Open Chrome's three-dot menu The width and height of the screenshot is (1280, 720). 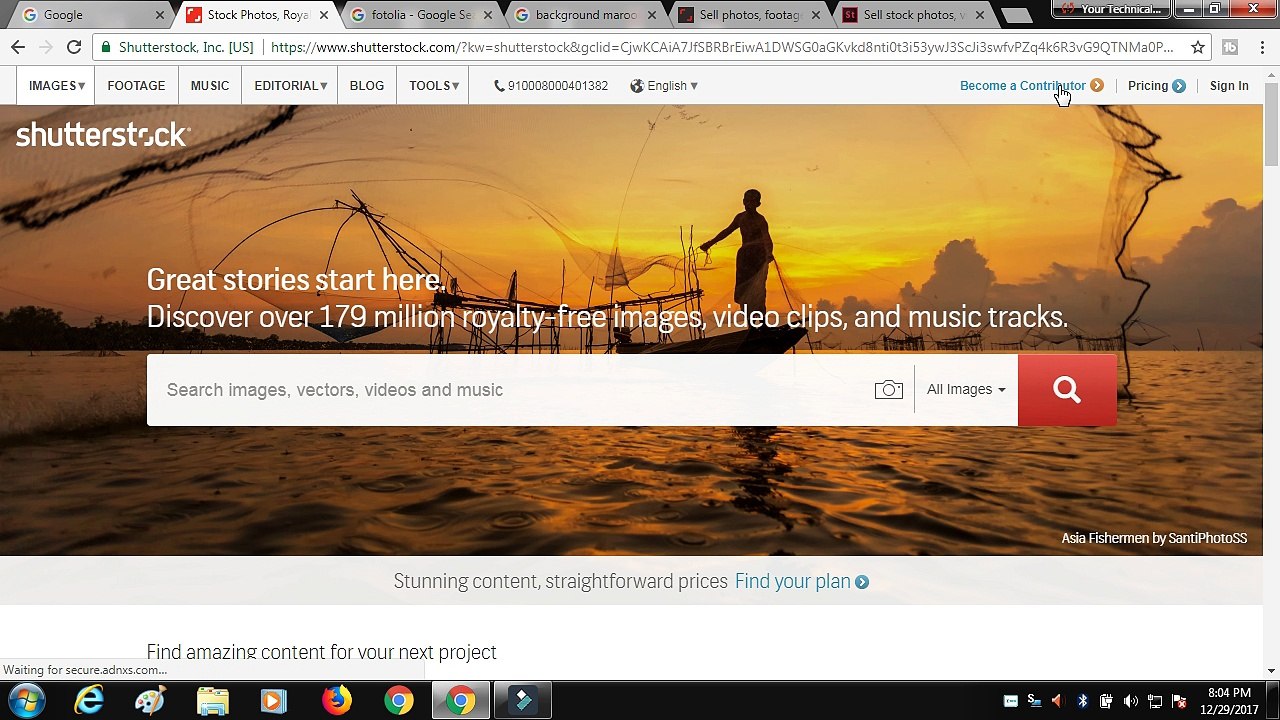[x=1263, y=47]
